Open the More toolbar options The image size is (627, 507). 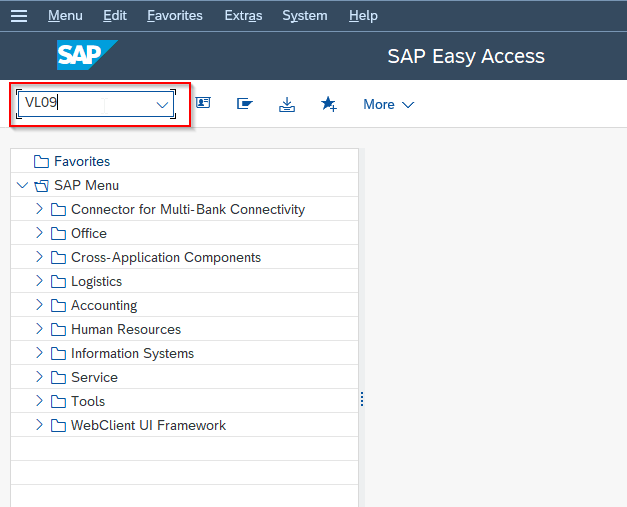(388, 104)
